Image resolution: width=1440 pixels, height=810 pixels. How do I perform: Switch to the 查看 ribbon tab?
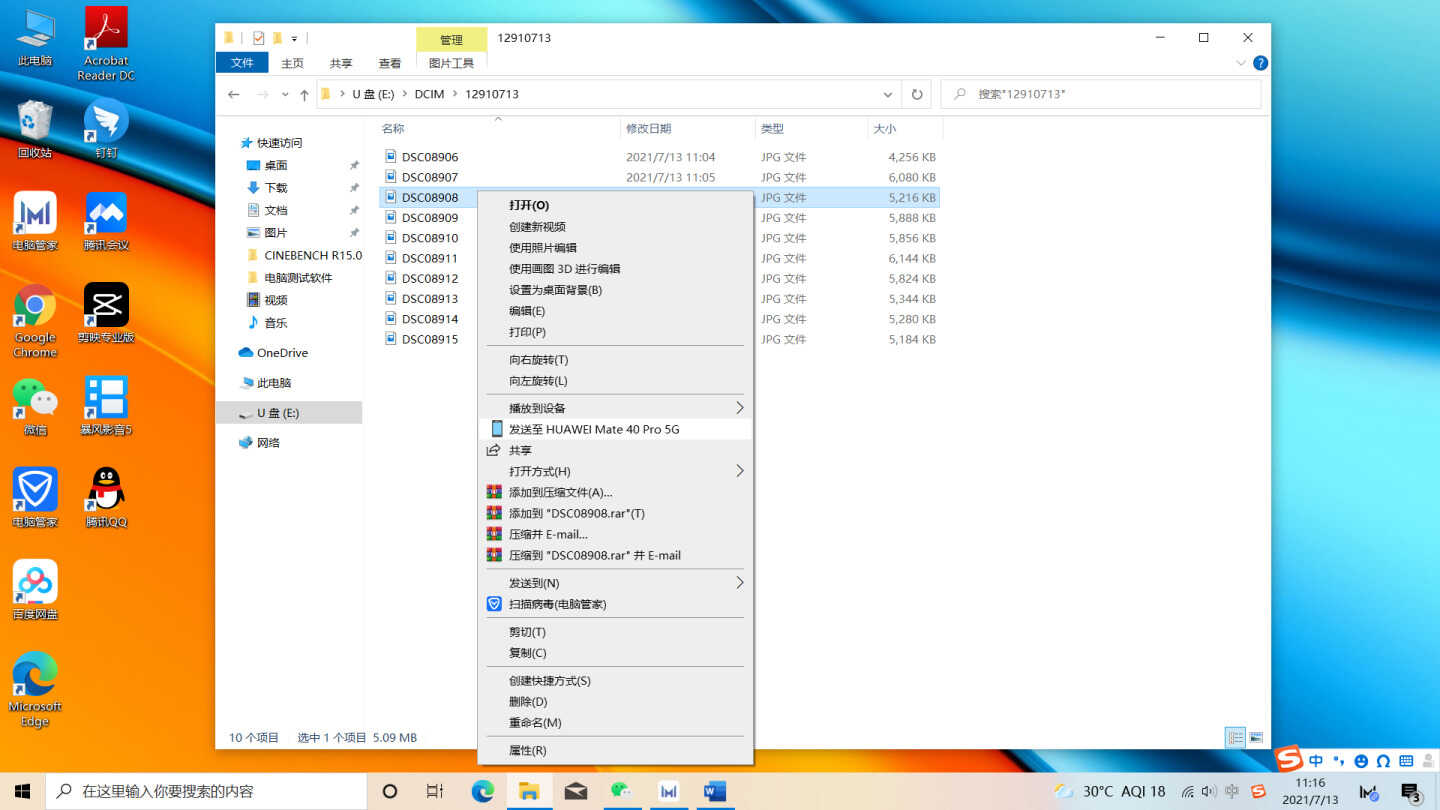point(390,63)
